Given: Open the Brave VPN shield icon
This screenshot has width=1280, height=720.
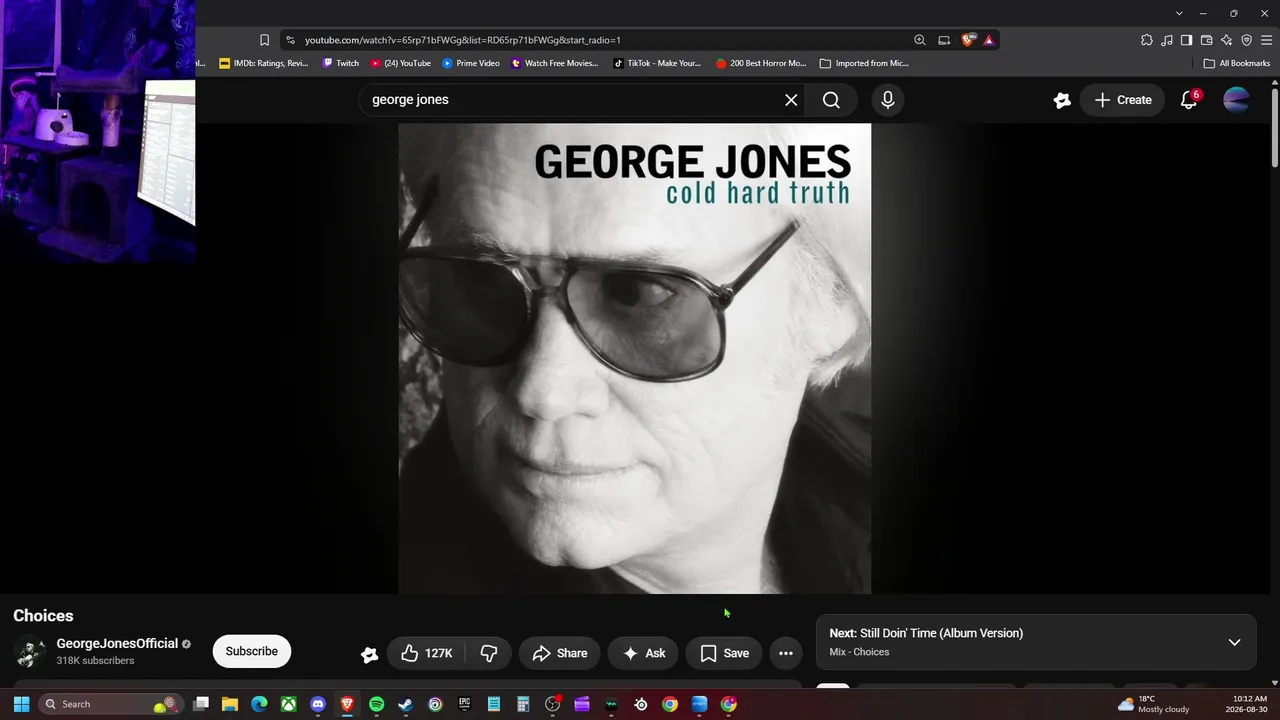Looking at the screenshot, I should click(1247, 40).
